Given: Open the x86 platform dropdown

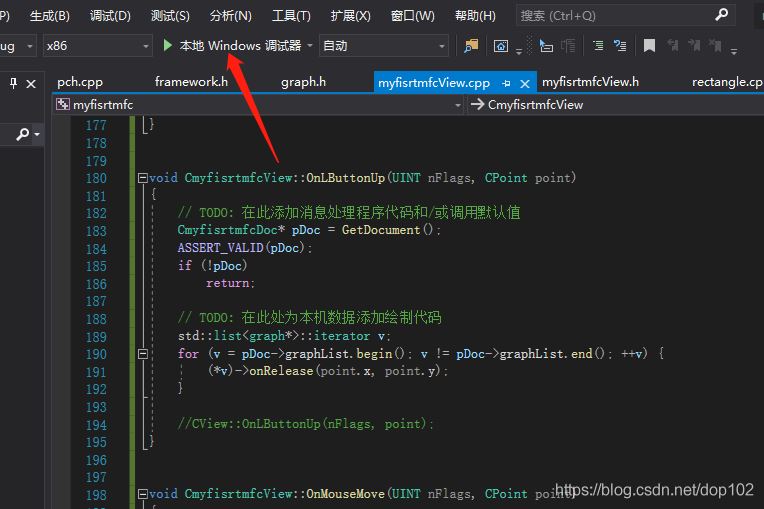Looking at the screenshot, I should [97, 46].
